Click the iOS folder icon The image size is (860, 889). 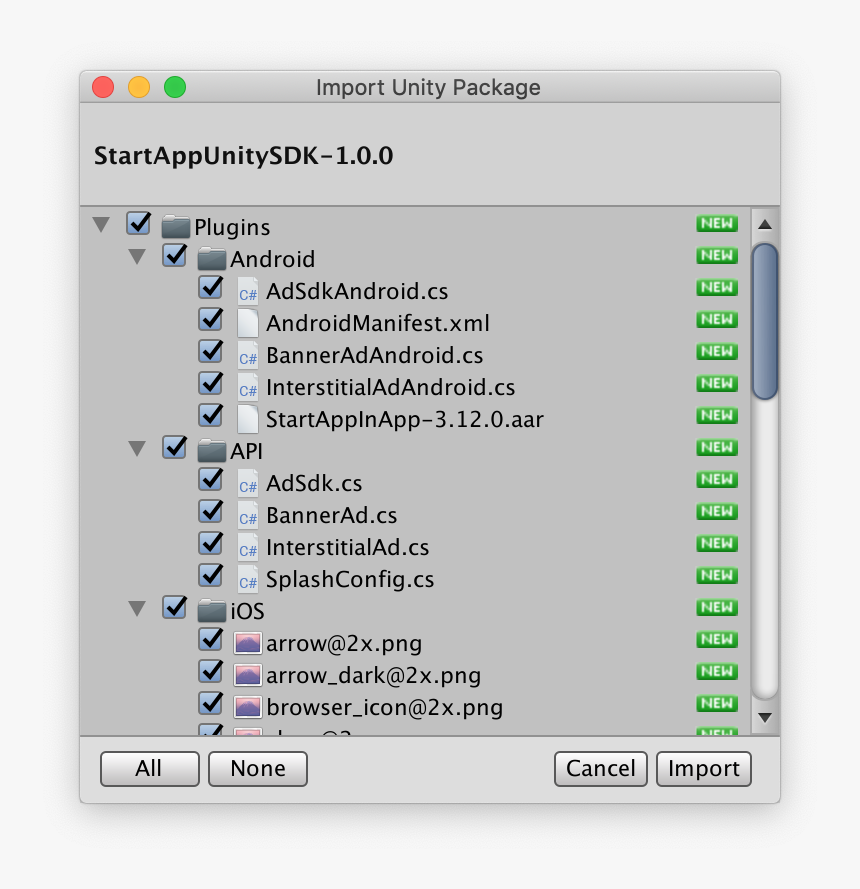tap(211, 611)
